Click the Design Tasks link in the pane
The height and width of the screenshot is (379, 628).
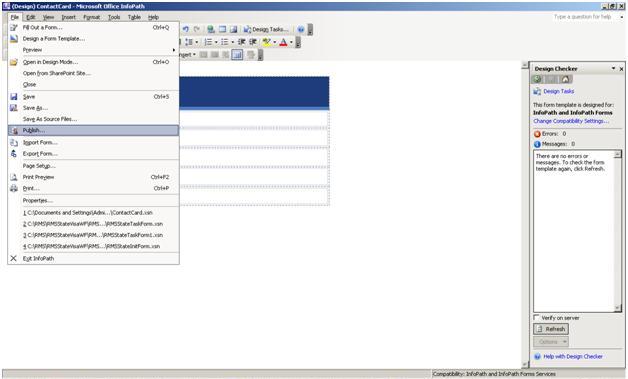[558, 91]
